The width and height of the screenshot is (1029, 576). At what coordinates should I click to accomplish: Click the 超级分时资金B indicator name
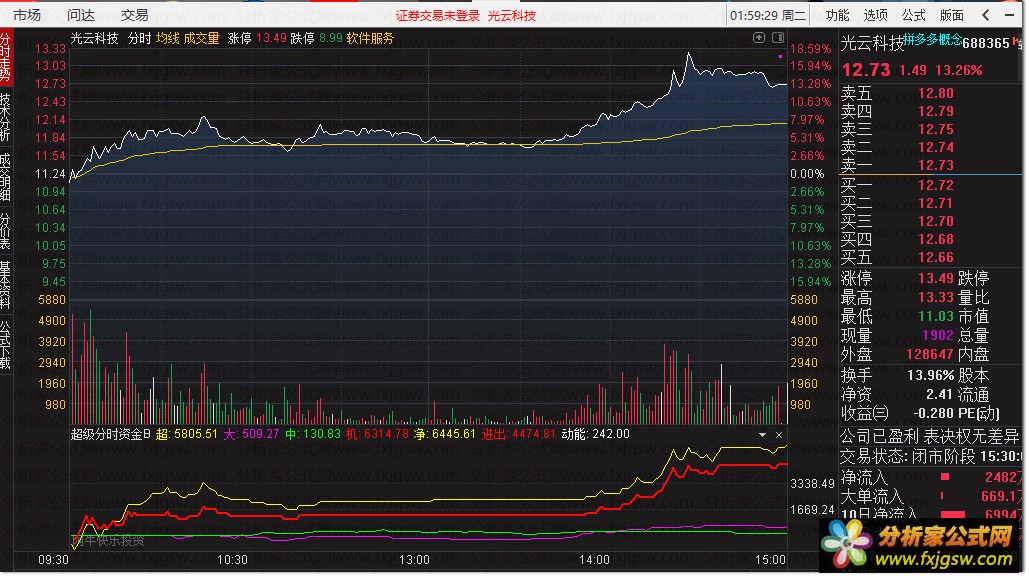click(110, 434)
